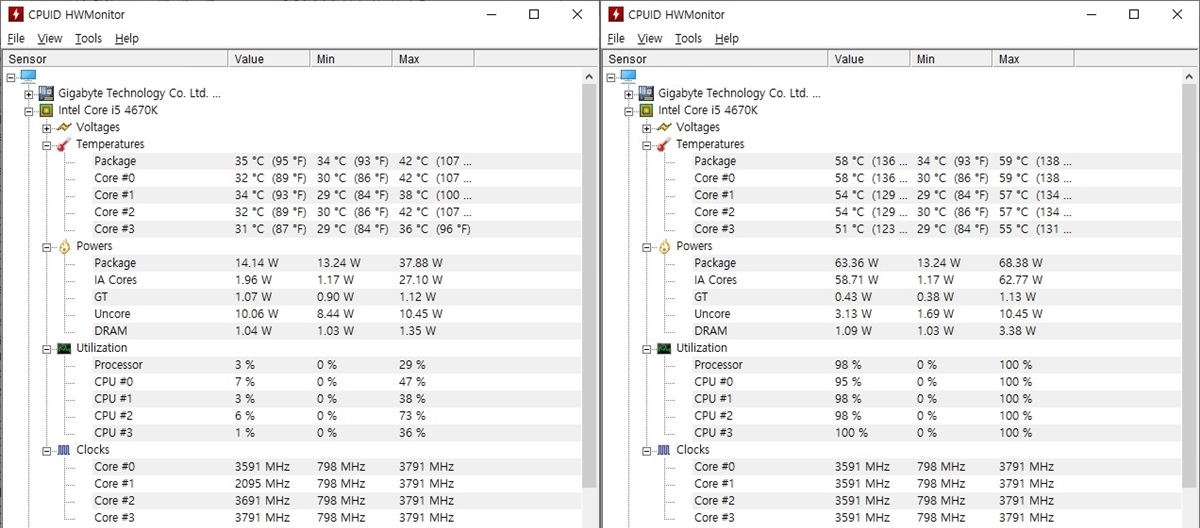The height and width of the screenshot is (528, 1200).
Task: Click the Sensor column header in left window
Action: point(115,59)
